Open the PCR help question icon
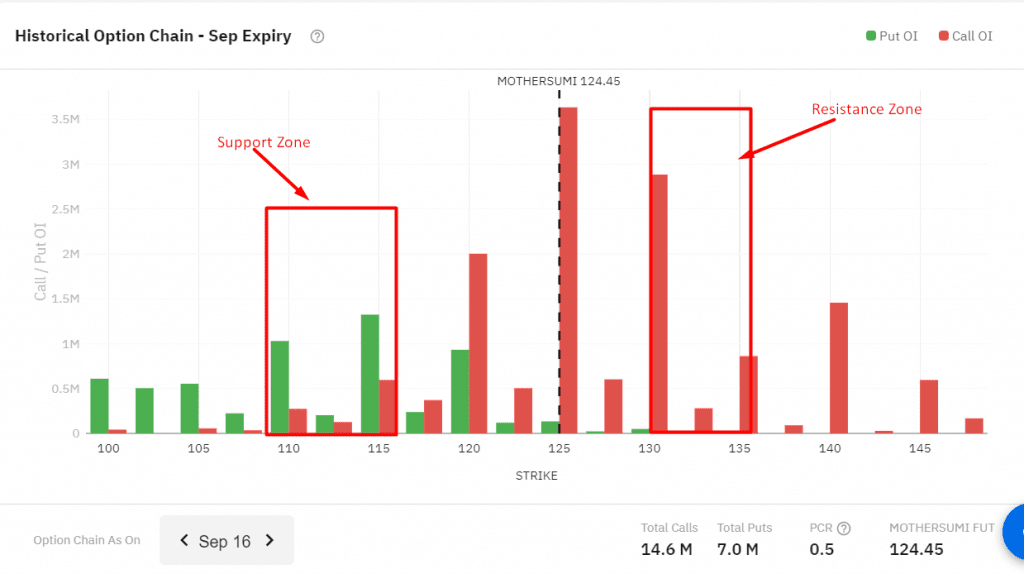Screen dimensions: 1024x574 (844, 528)
